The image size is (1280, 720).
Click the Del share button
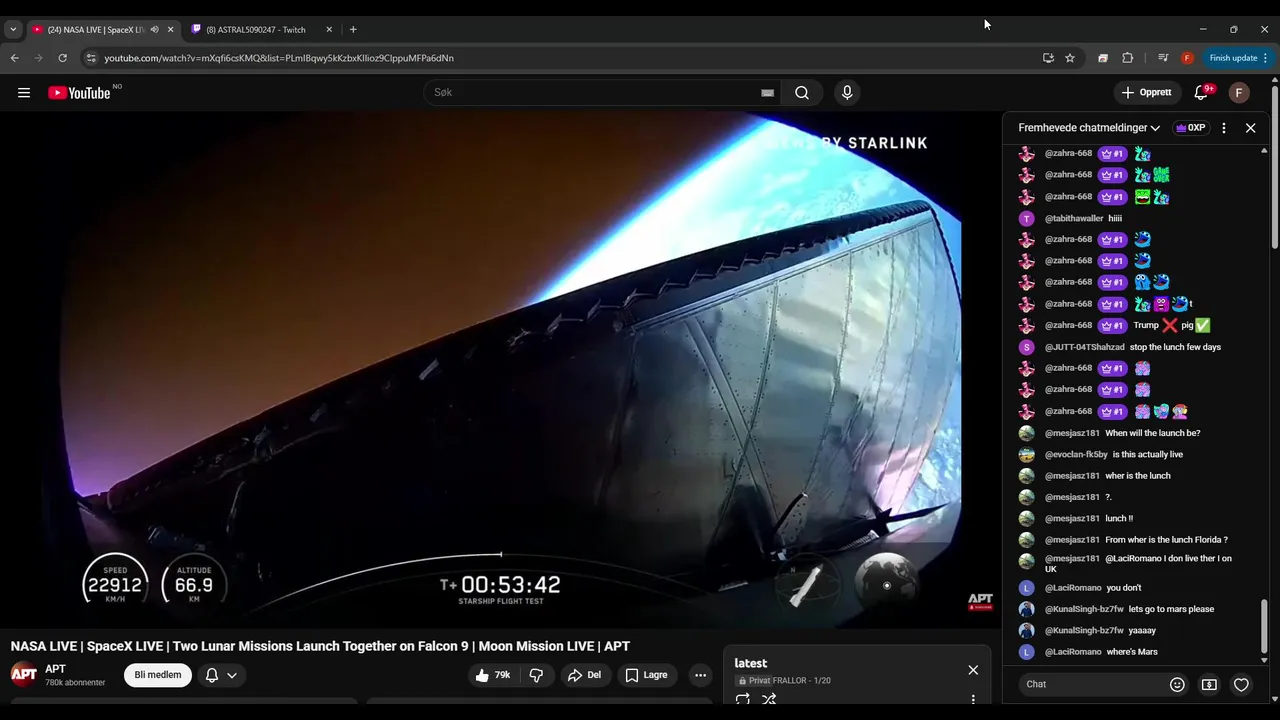tap(584, 675)
